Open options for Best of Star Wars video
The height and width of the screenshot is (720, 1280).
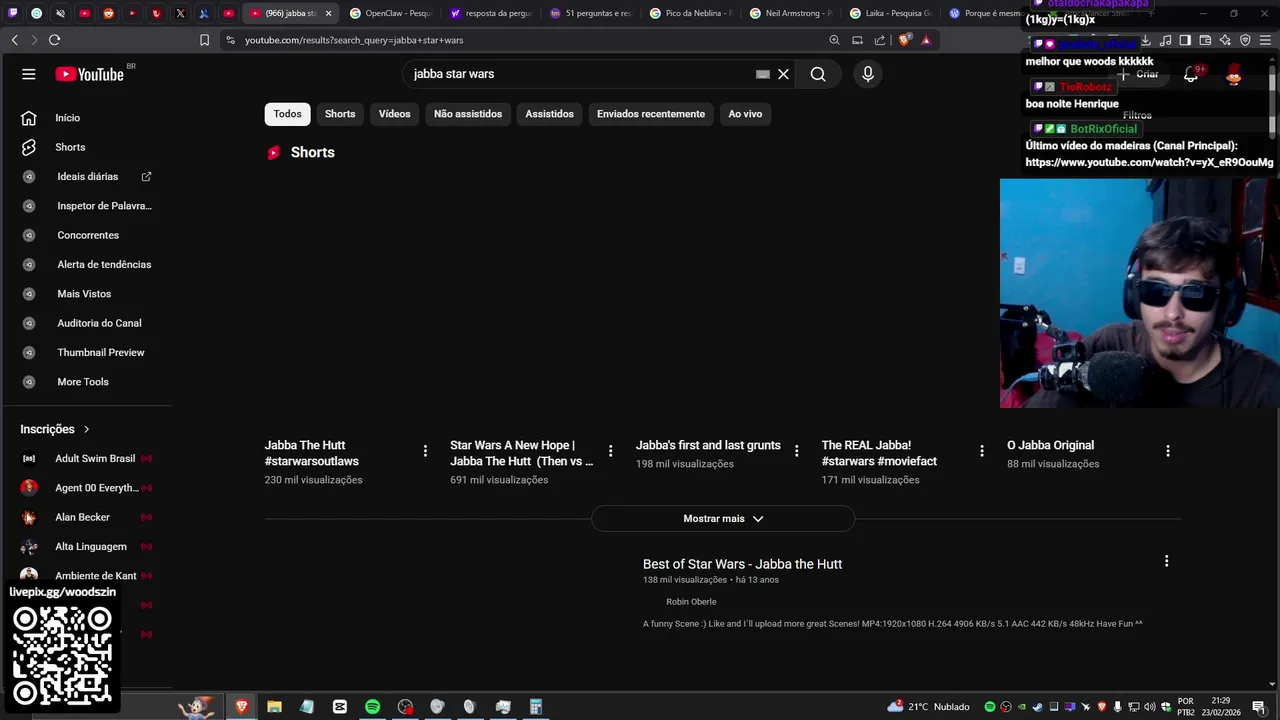pyautogui.click(x=1166, y=561)
